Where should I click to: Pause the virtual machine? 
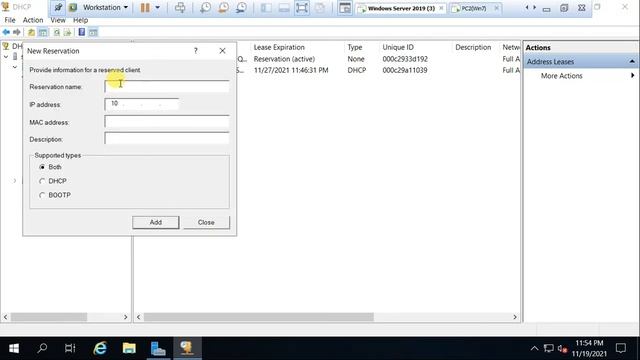[145, 8]
